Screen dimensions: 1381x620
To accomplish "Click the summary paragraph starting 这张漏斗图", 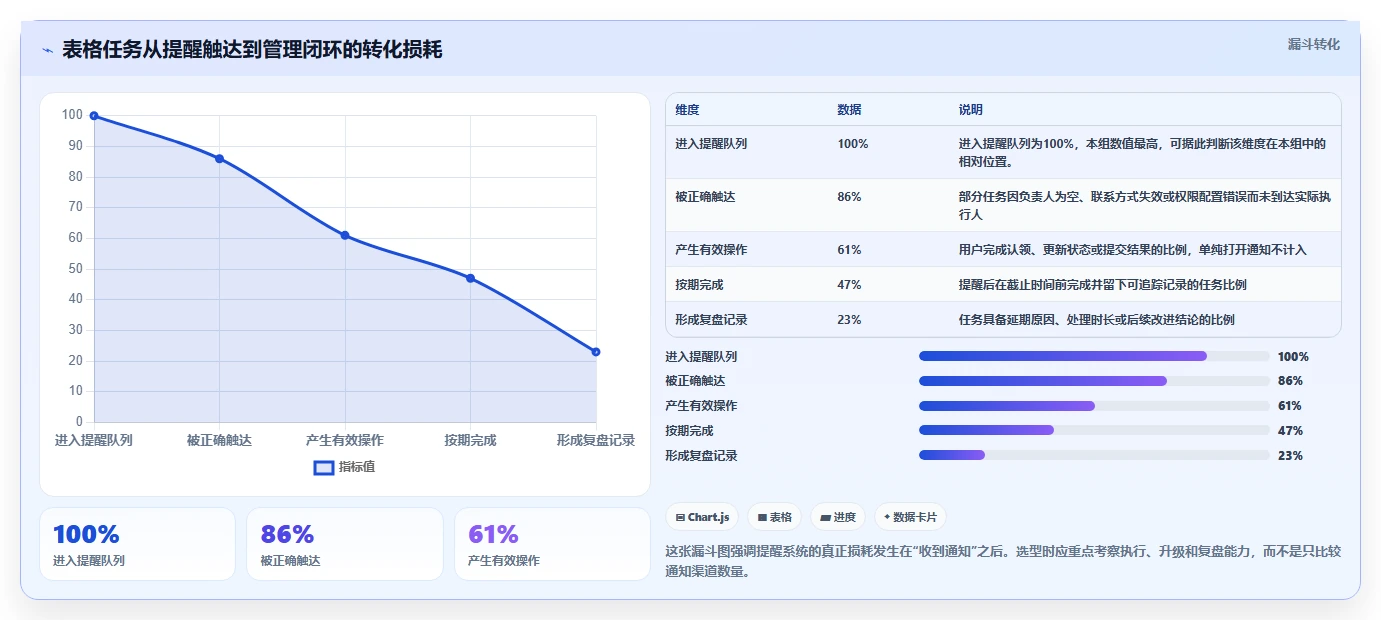I will [1003, 561].
